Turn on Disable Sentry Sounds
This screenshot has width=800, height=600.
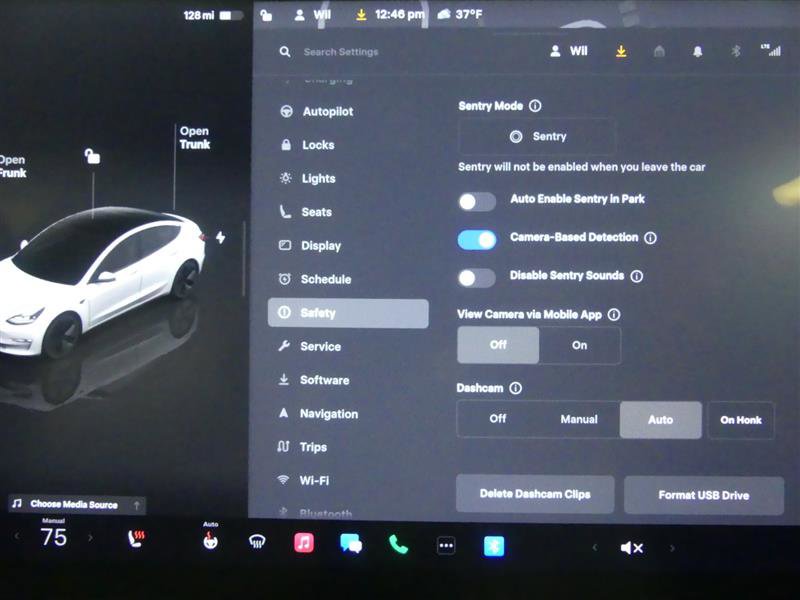[477, 275]
